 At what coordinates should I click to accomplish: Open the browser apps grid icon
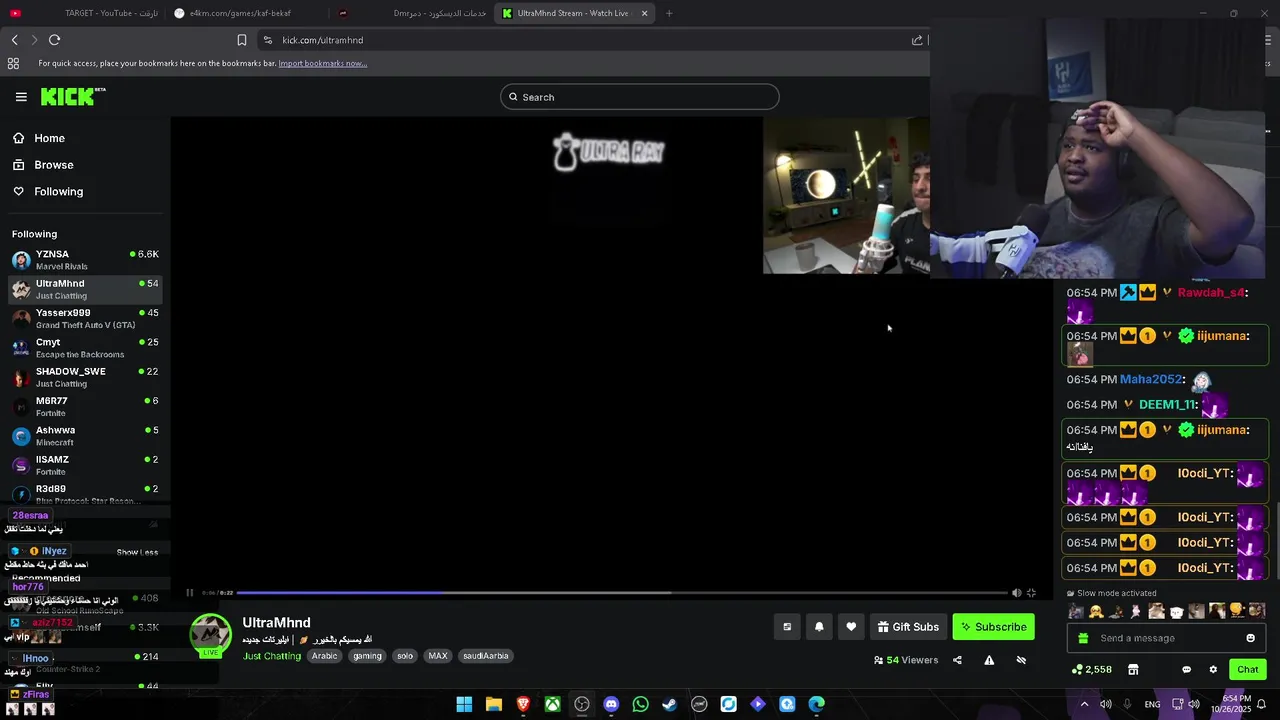pyautogui.click(x=13, y=63)
